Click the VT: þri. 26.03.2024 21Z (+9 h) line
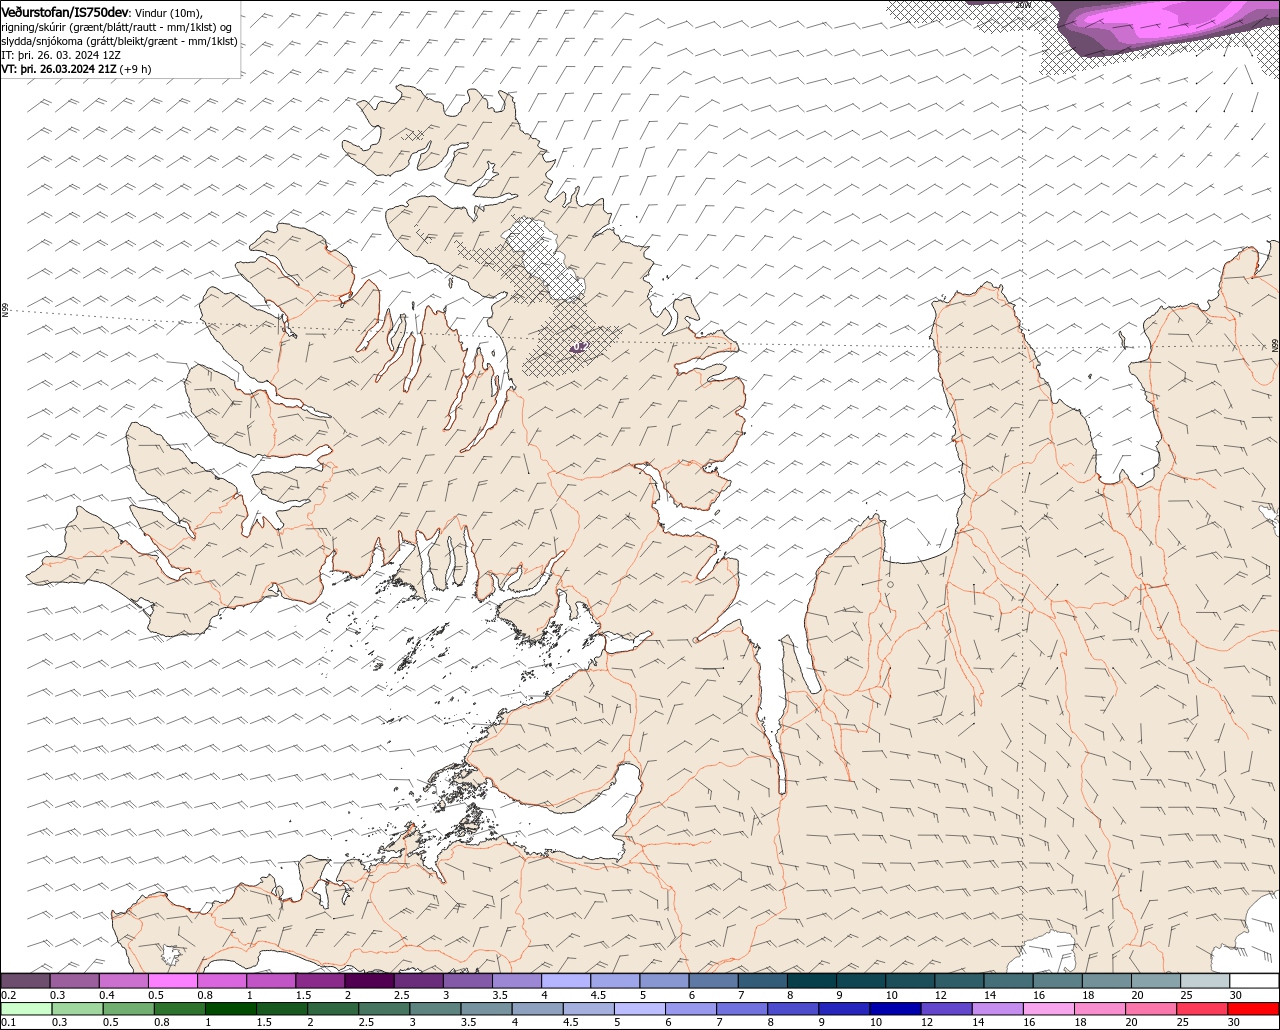 click(x=77, y=69)
